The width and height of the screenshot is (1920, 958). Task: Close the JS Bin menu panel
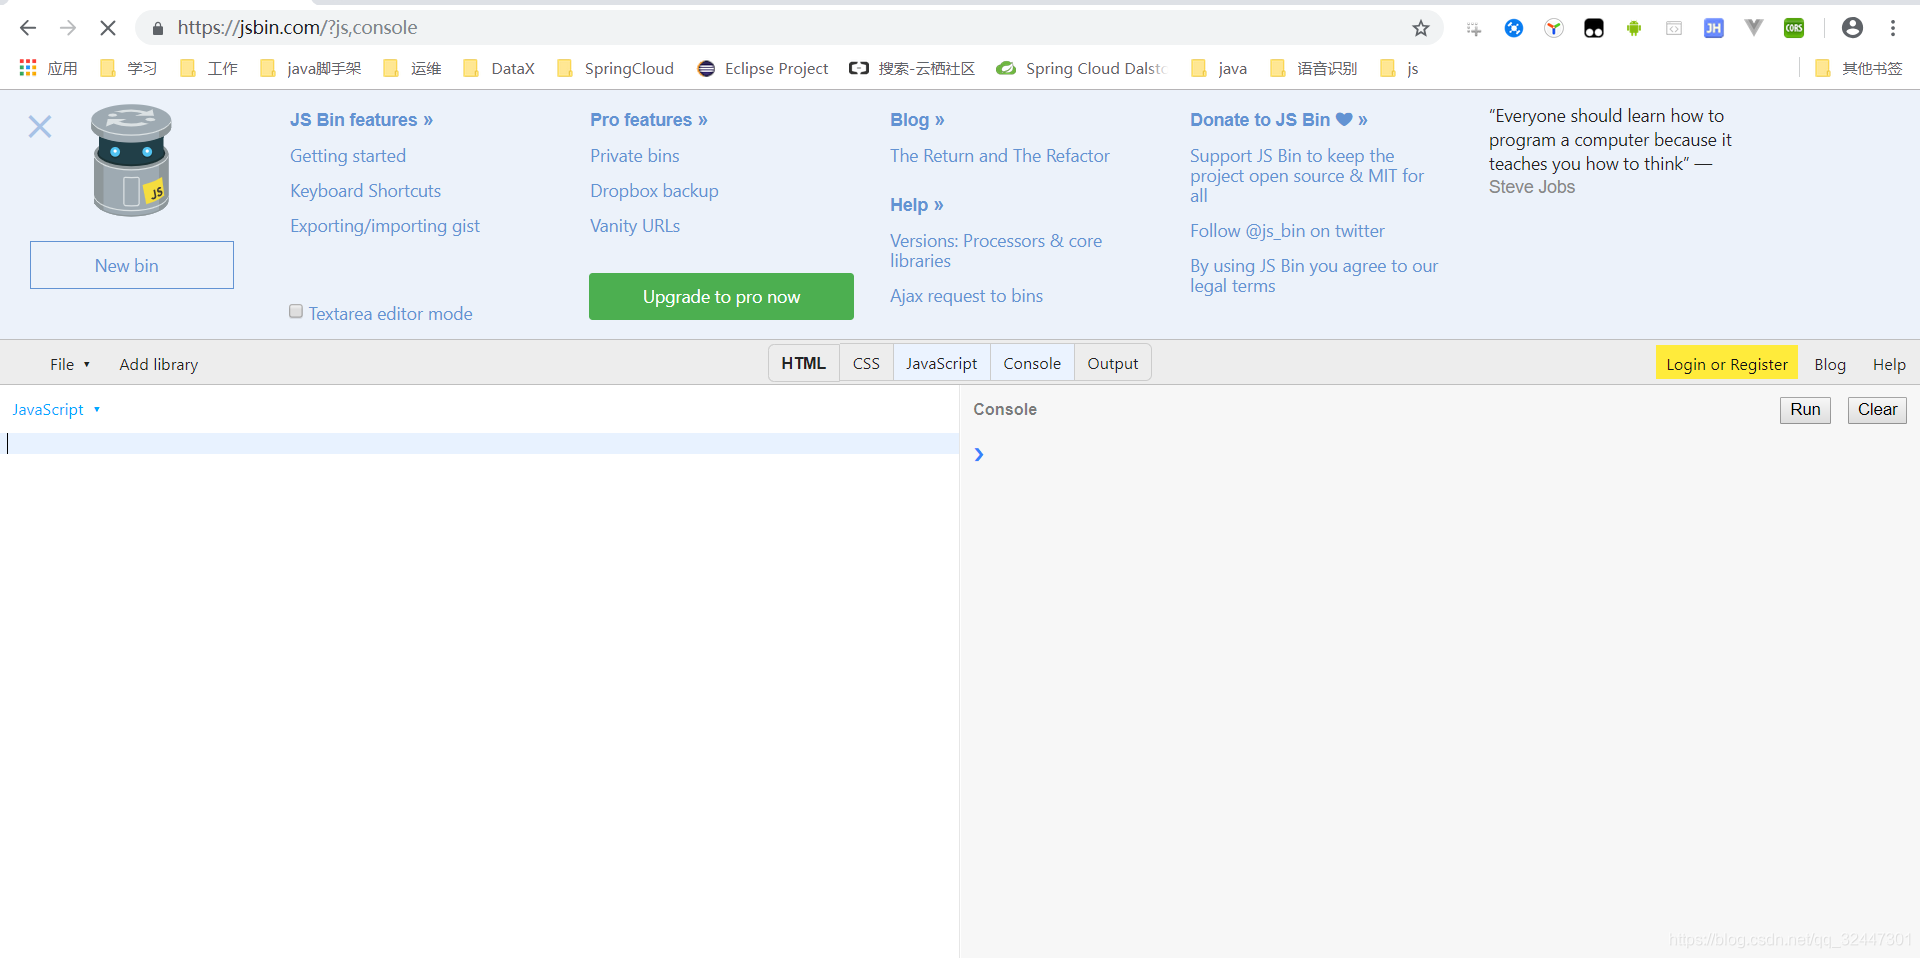pyautogui.click(x=40, y=127)
